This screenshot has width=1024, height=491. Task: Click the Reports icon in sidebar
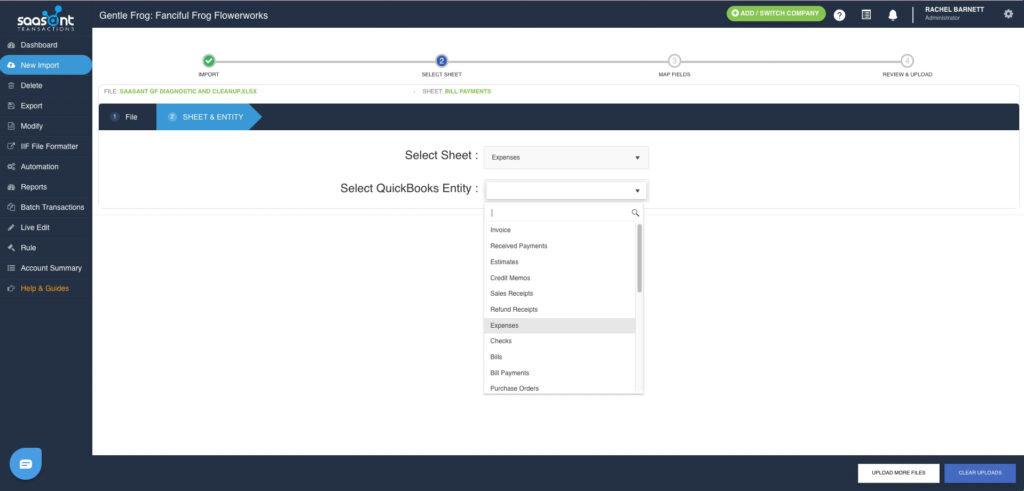[x=10, y=187]
